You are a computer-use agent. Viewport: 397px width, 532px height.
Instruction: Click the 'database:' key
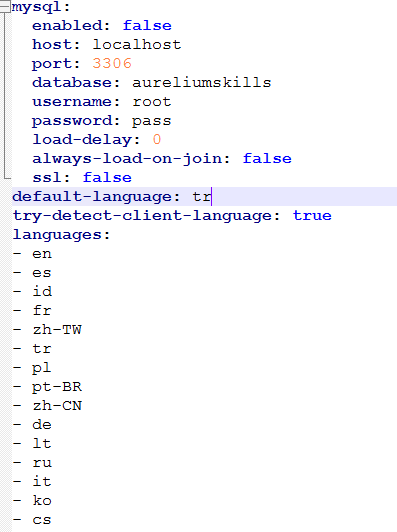tap(76, 83)
